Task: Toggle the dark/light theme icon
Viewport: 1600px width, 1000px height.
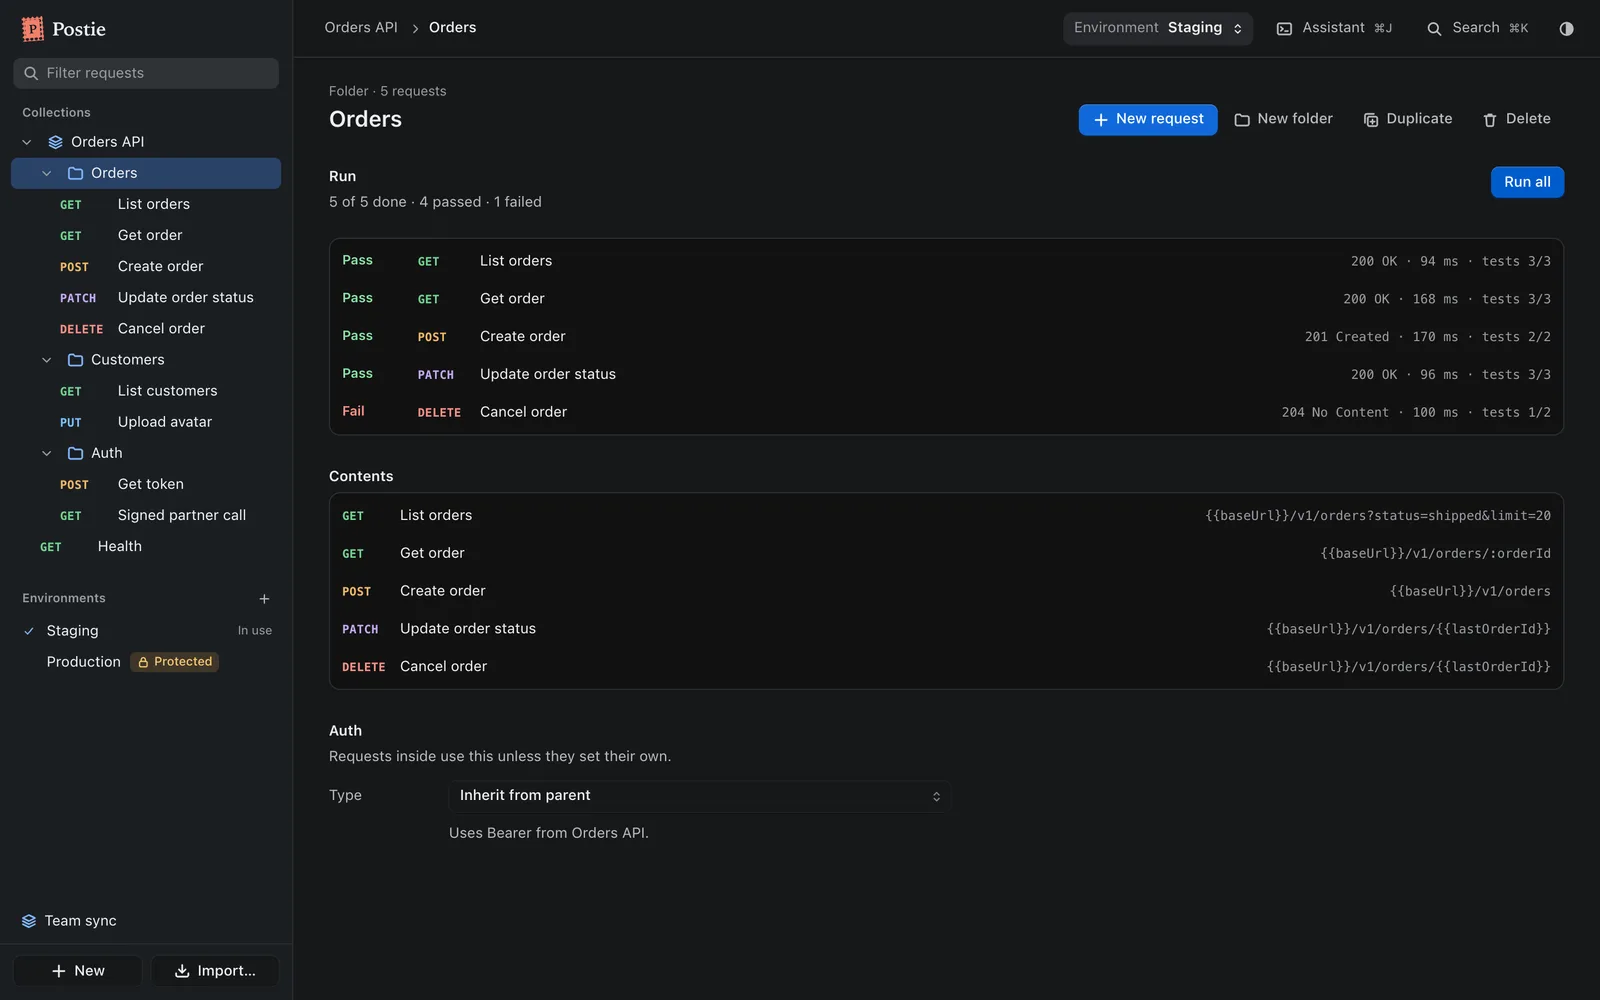Action: [1566, 28]
